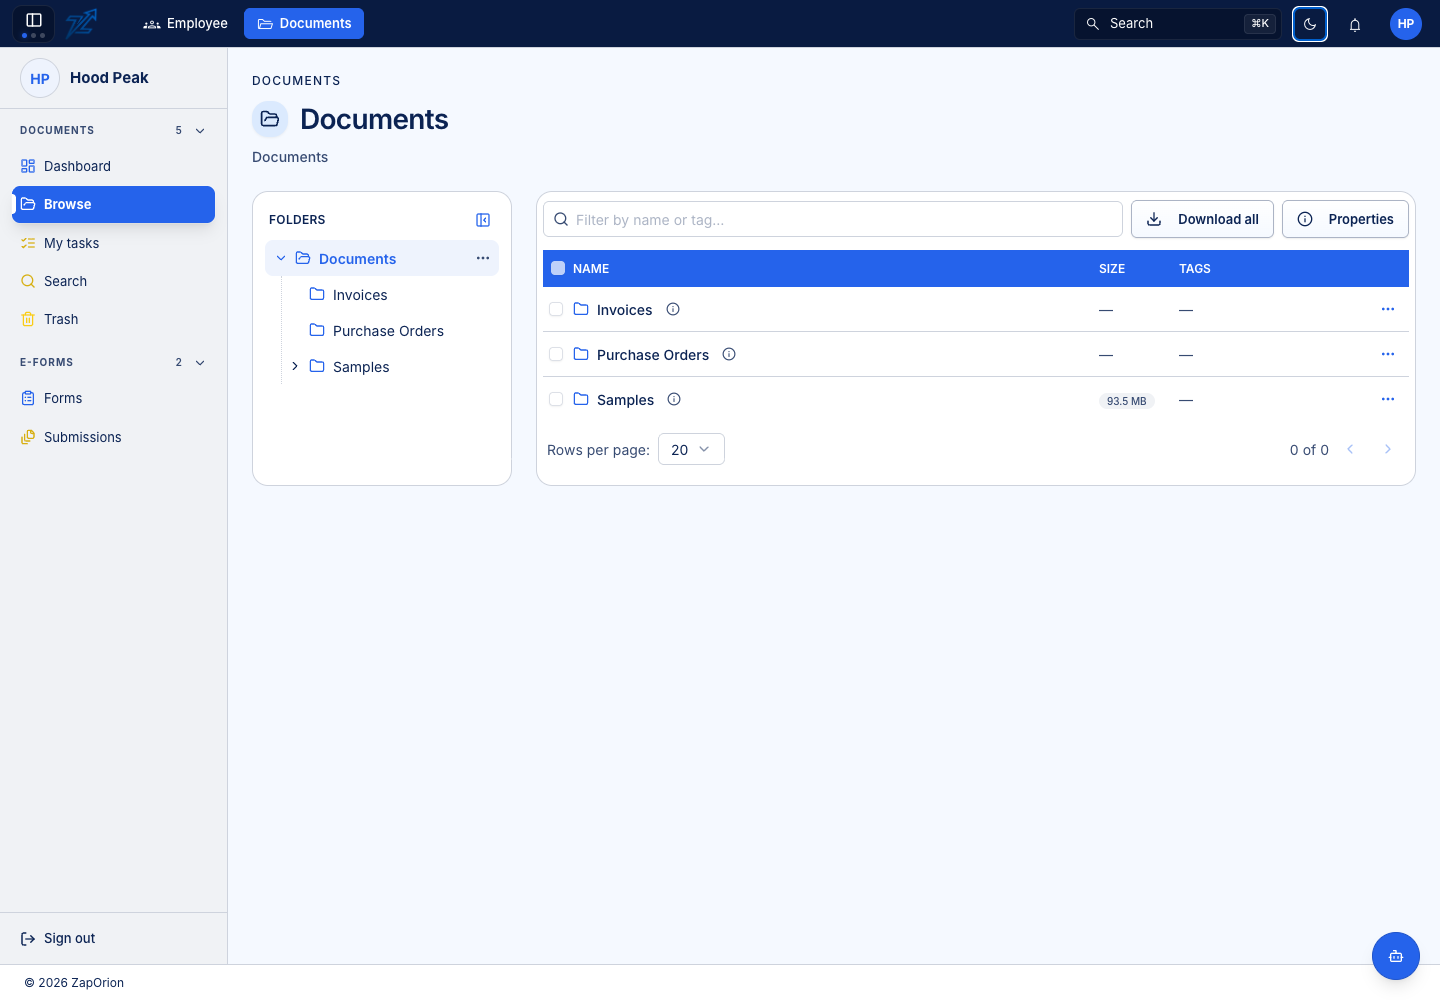
Task: Show info for Invoices folder row
Action: [x=673, y=309]
